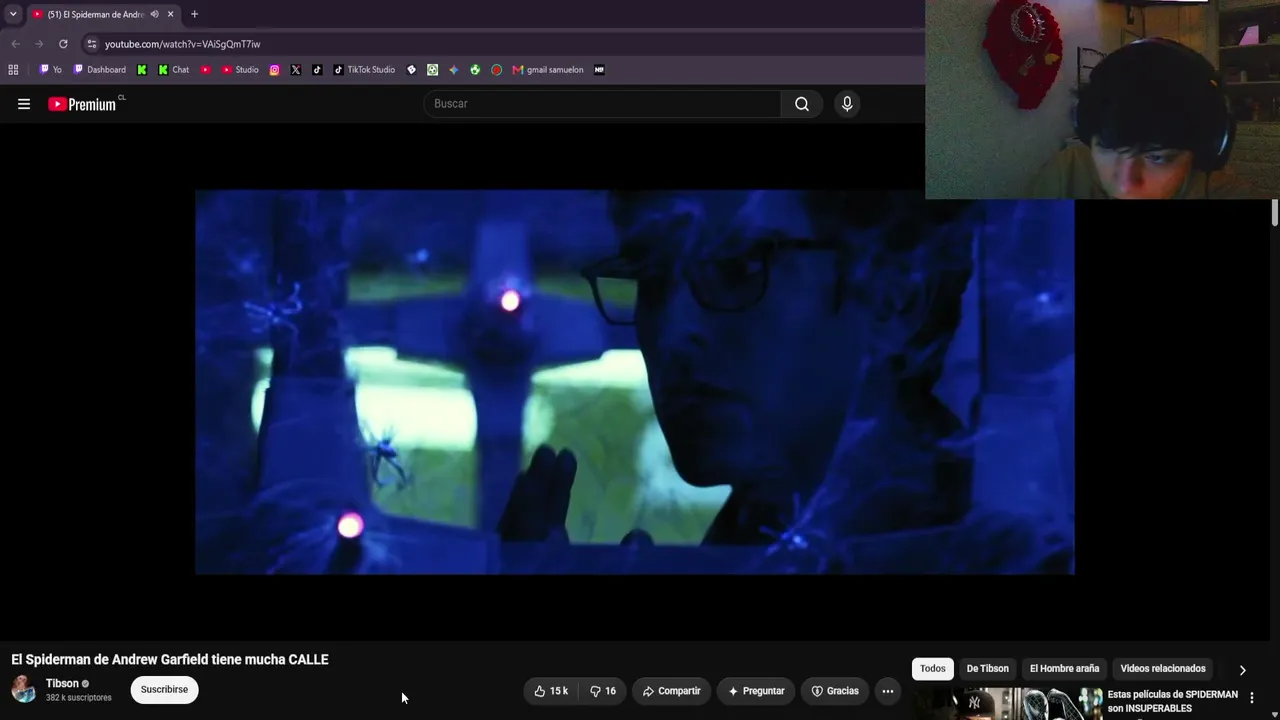Open the Twitch 'Yo' bookmark
The image size is (1280, 720).
50,70
